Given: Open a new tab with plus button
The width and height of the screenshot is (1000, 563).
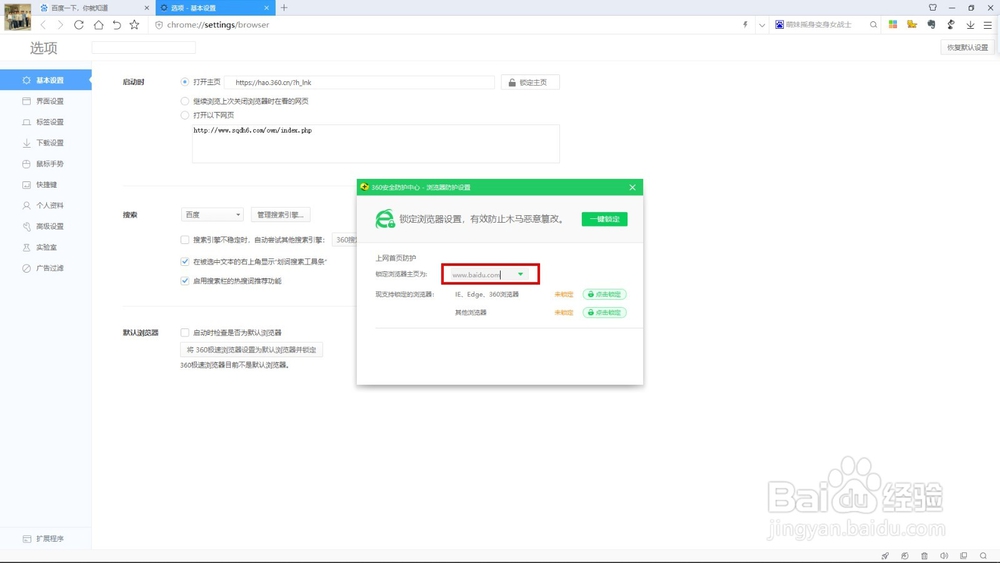Looking at the screenshot, I should tap(284, 8).
